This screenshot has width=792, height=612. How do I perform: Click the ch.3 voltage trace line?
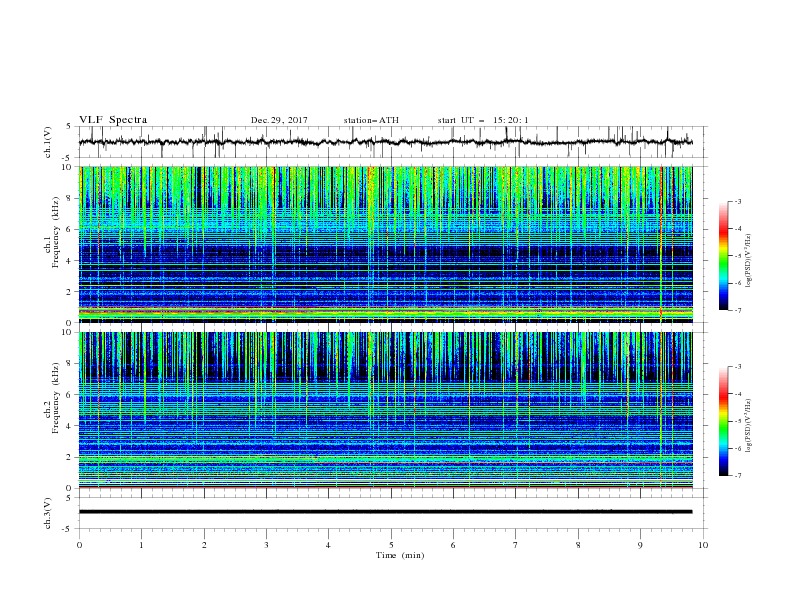pyautogui.click(x=385, y=512)
